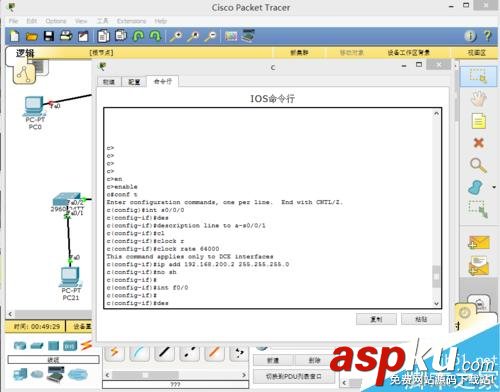Choose the hand Move Layout tool
Image resolution: width=500 pixels, height=392 pixels.
tap(478, 99)
